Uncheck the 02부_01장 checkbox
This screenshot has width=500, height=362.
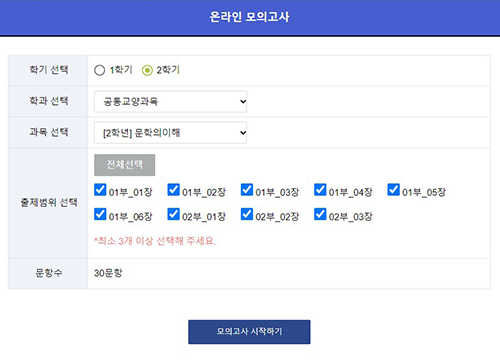coord(173,214)
